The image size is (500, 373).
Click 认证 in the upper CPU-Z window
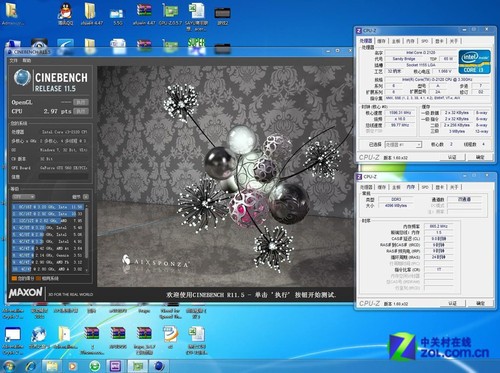(452, 157)
